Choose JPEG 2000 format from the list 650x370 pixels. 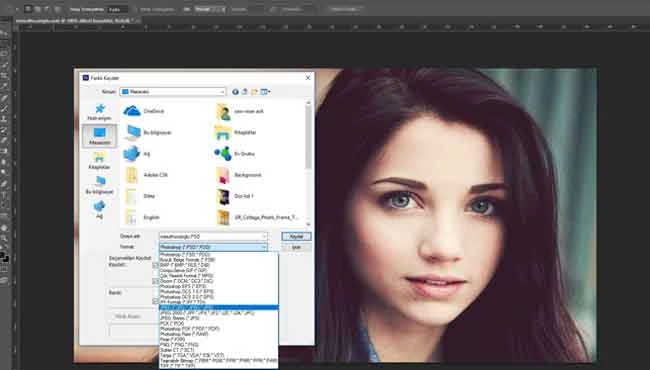point(218,313)
